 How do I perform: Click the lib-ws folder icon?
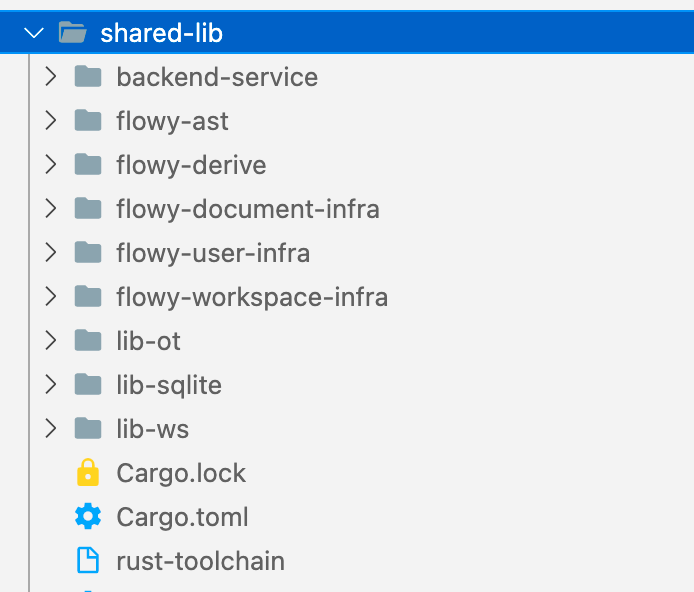88,428
